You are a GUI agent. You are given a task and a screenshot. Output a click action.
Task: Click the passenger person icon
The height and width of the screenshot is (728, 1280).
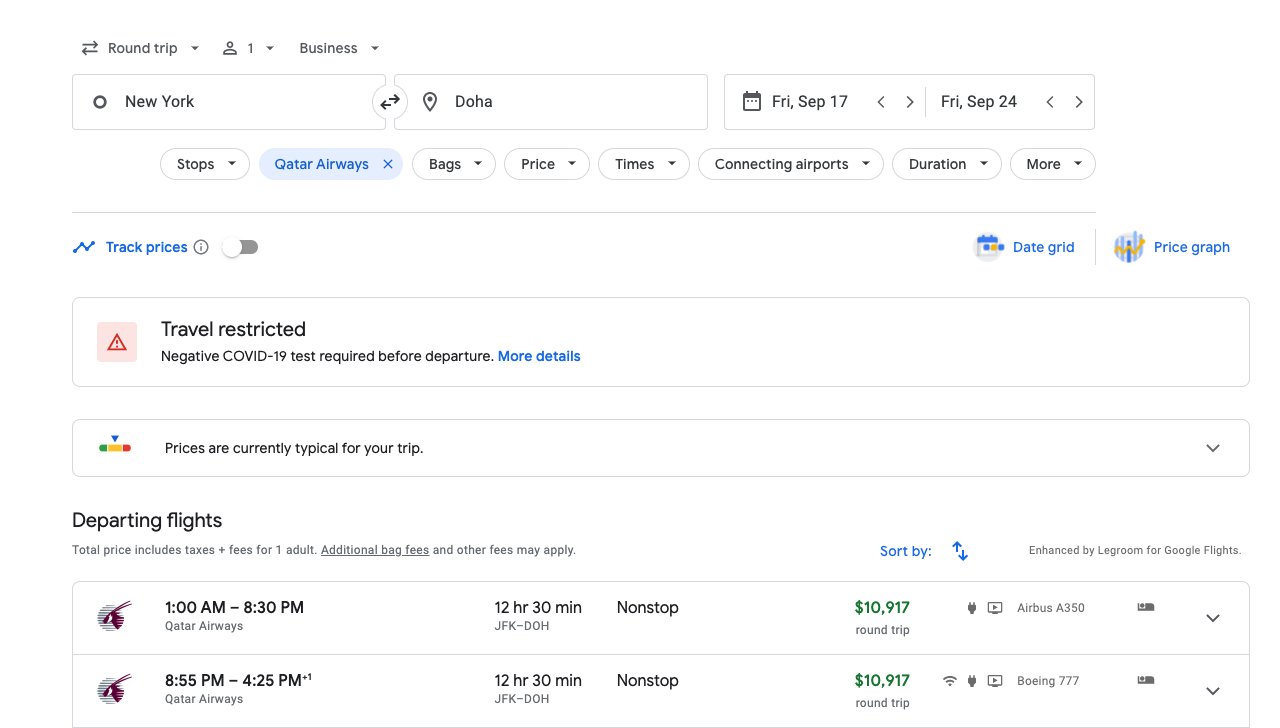(x=230, y=48)
